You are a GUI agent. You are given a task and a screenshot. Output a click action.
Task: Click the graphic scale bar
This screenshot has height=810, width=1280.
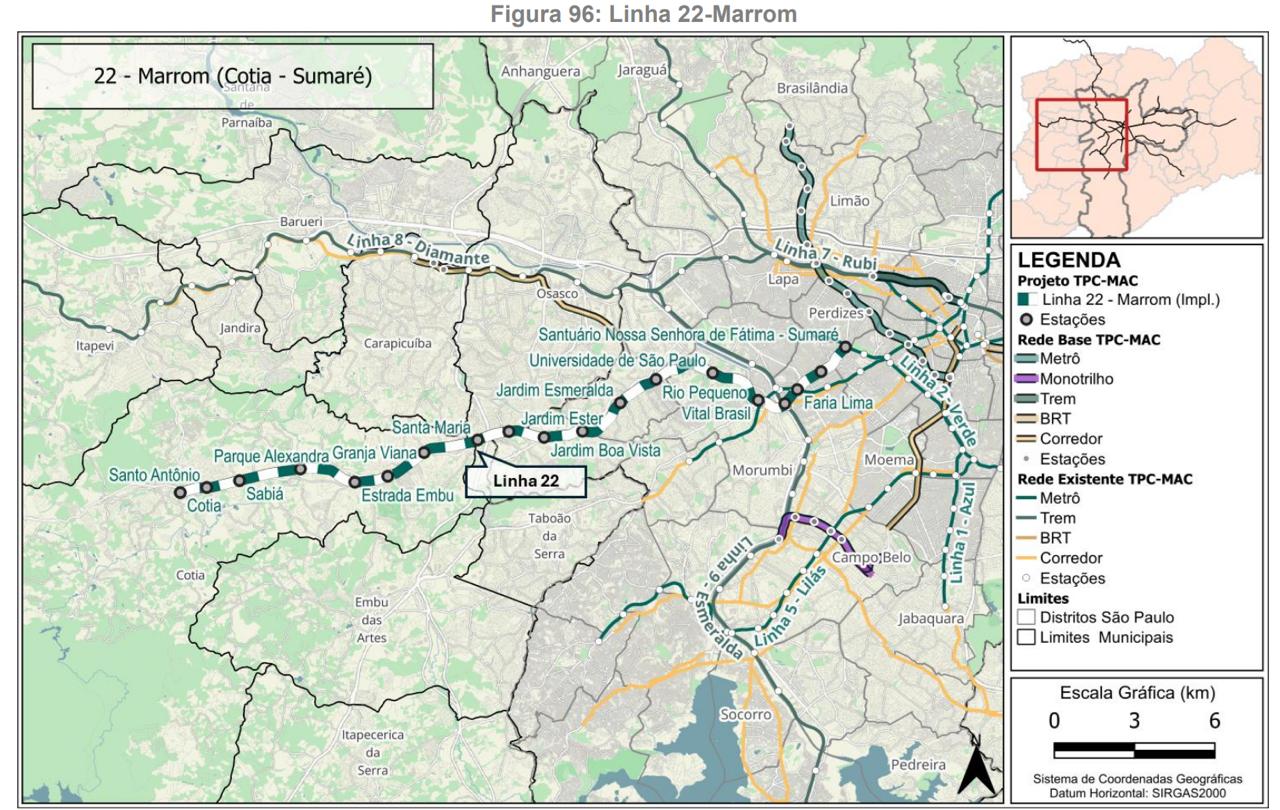[1134, 749]
